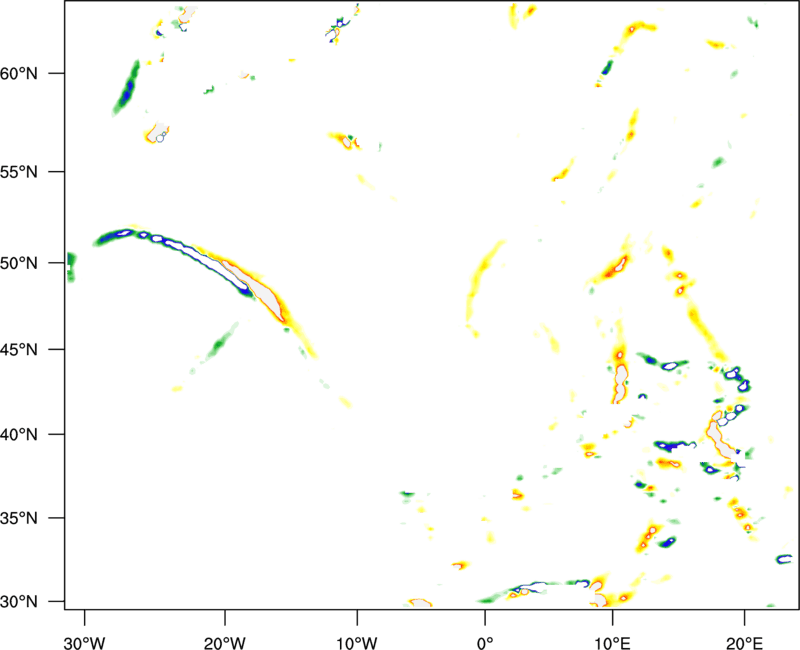Click the 45°N latitude label
The image size is (800, 650).
coord(19,350)
